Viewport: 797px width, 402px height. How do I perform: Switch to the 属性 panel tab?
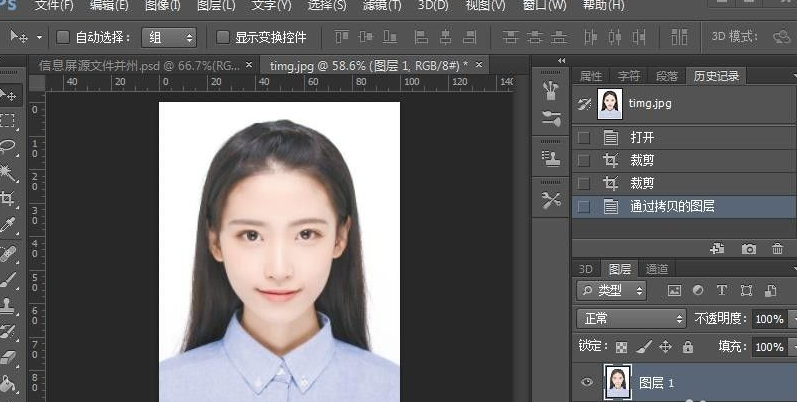pyautogui.click(x=591, y=76)
